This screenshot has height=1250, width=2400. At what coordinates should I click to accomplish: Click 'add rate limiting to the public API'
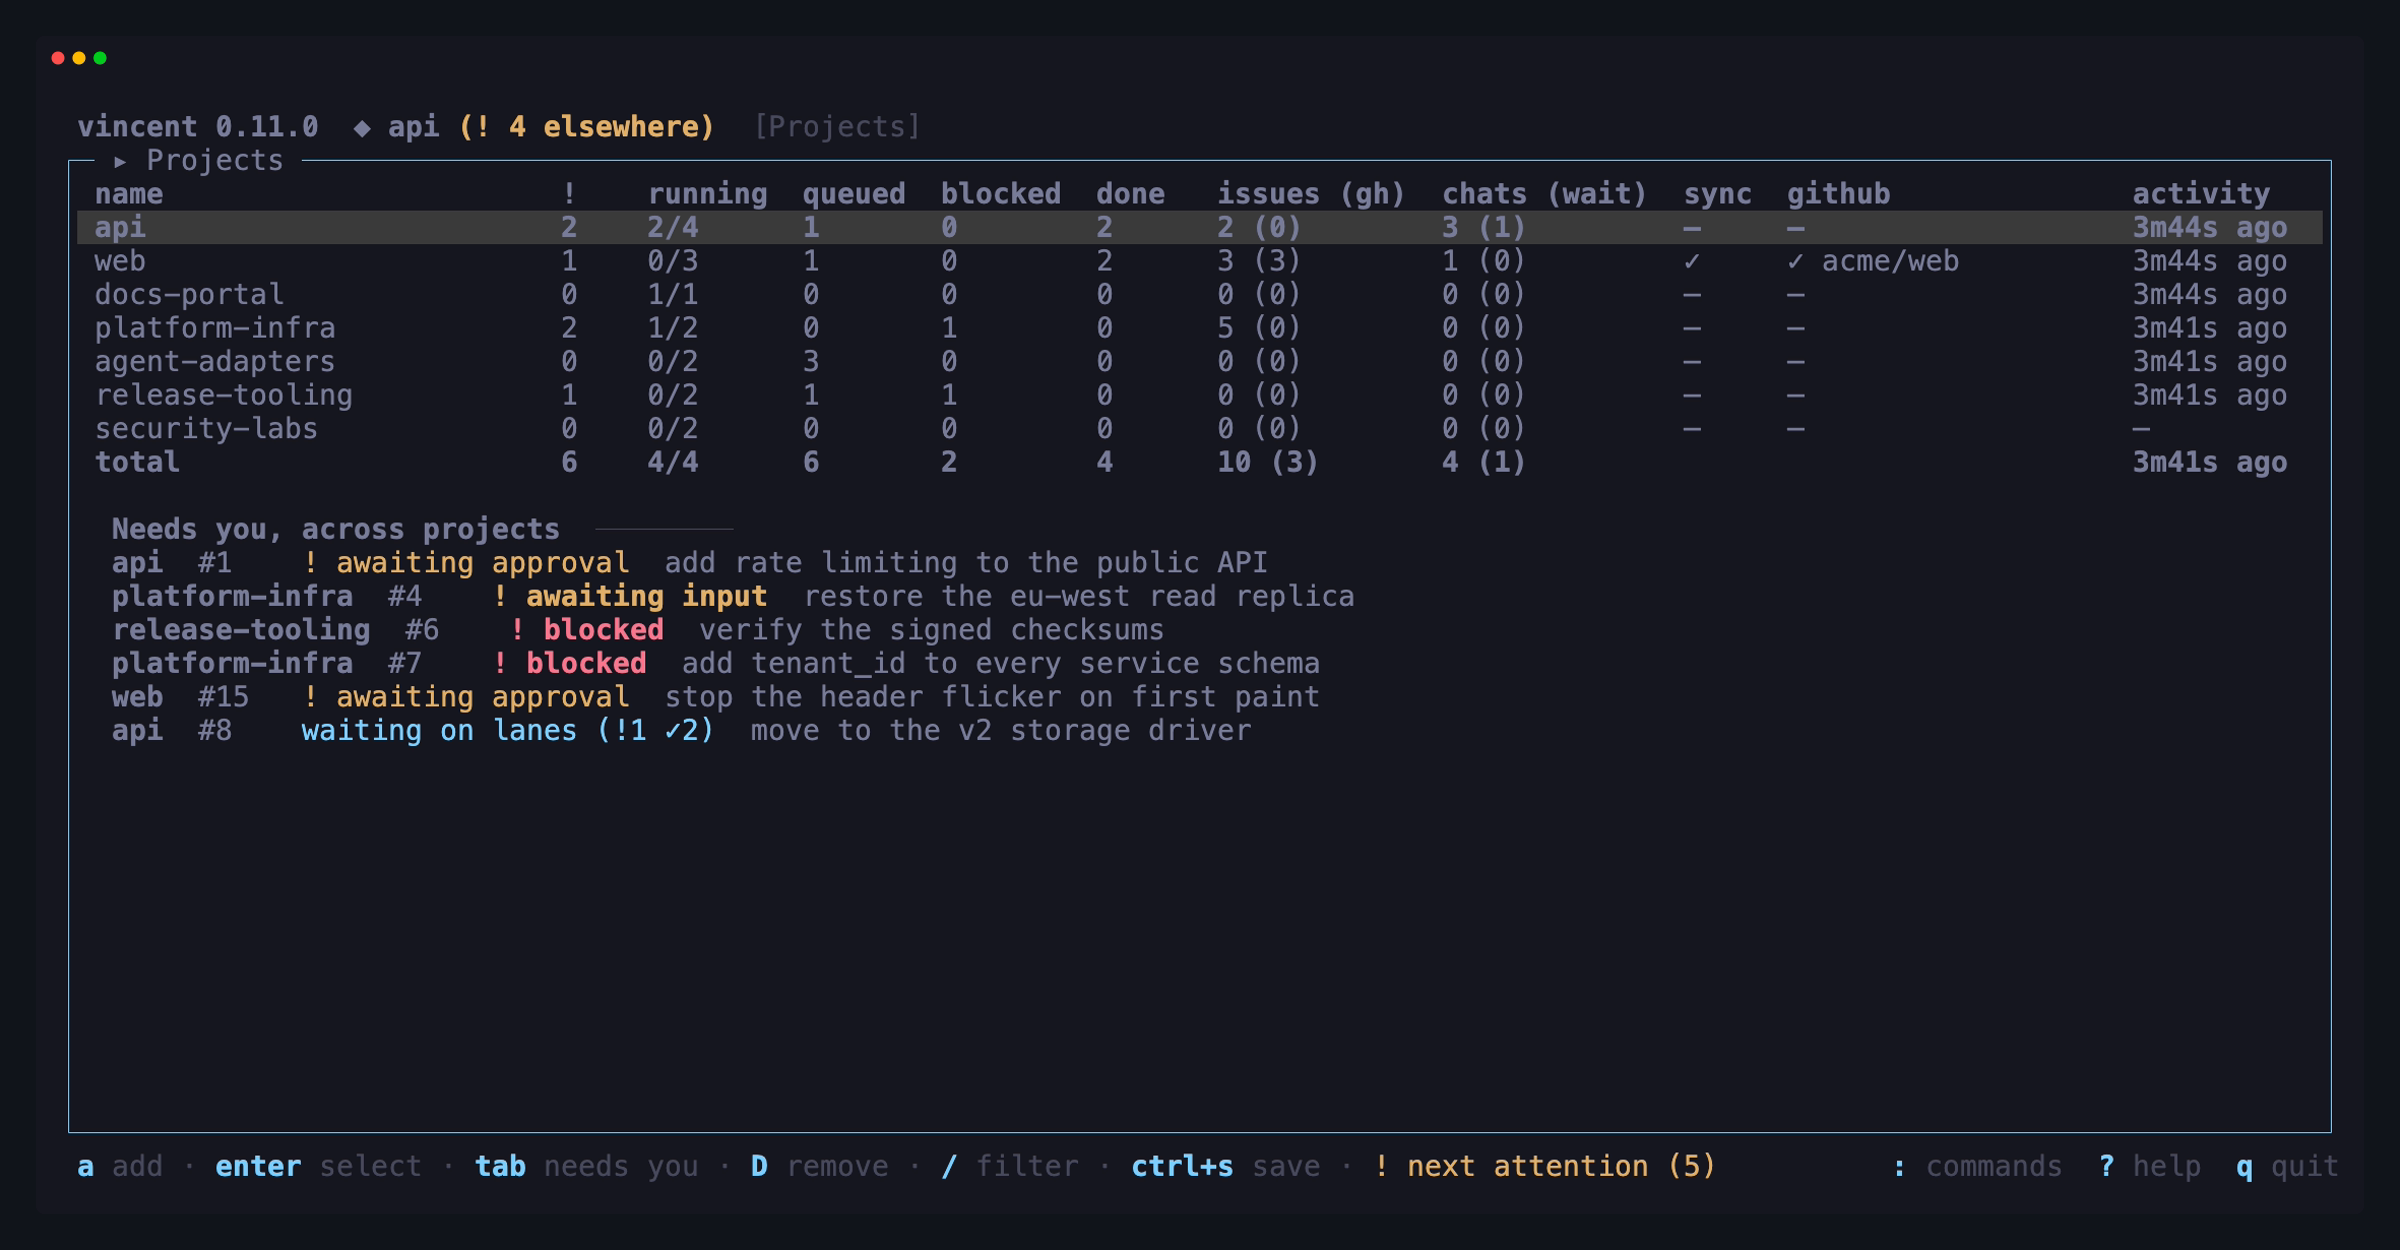(966, 563)
